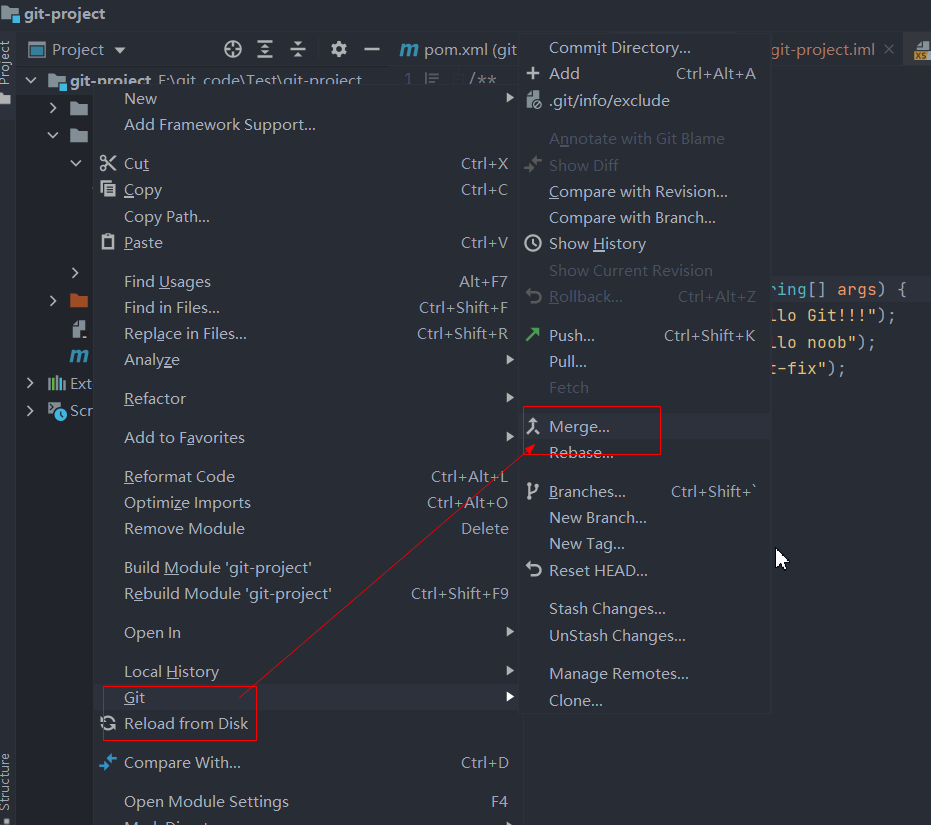Click the Merge fork icon
This screenshot has height=825, width=931.
point(533,426)
